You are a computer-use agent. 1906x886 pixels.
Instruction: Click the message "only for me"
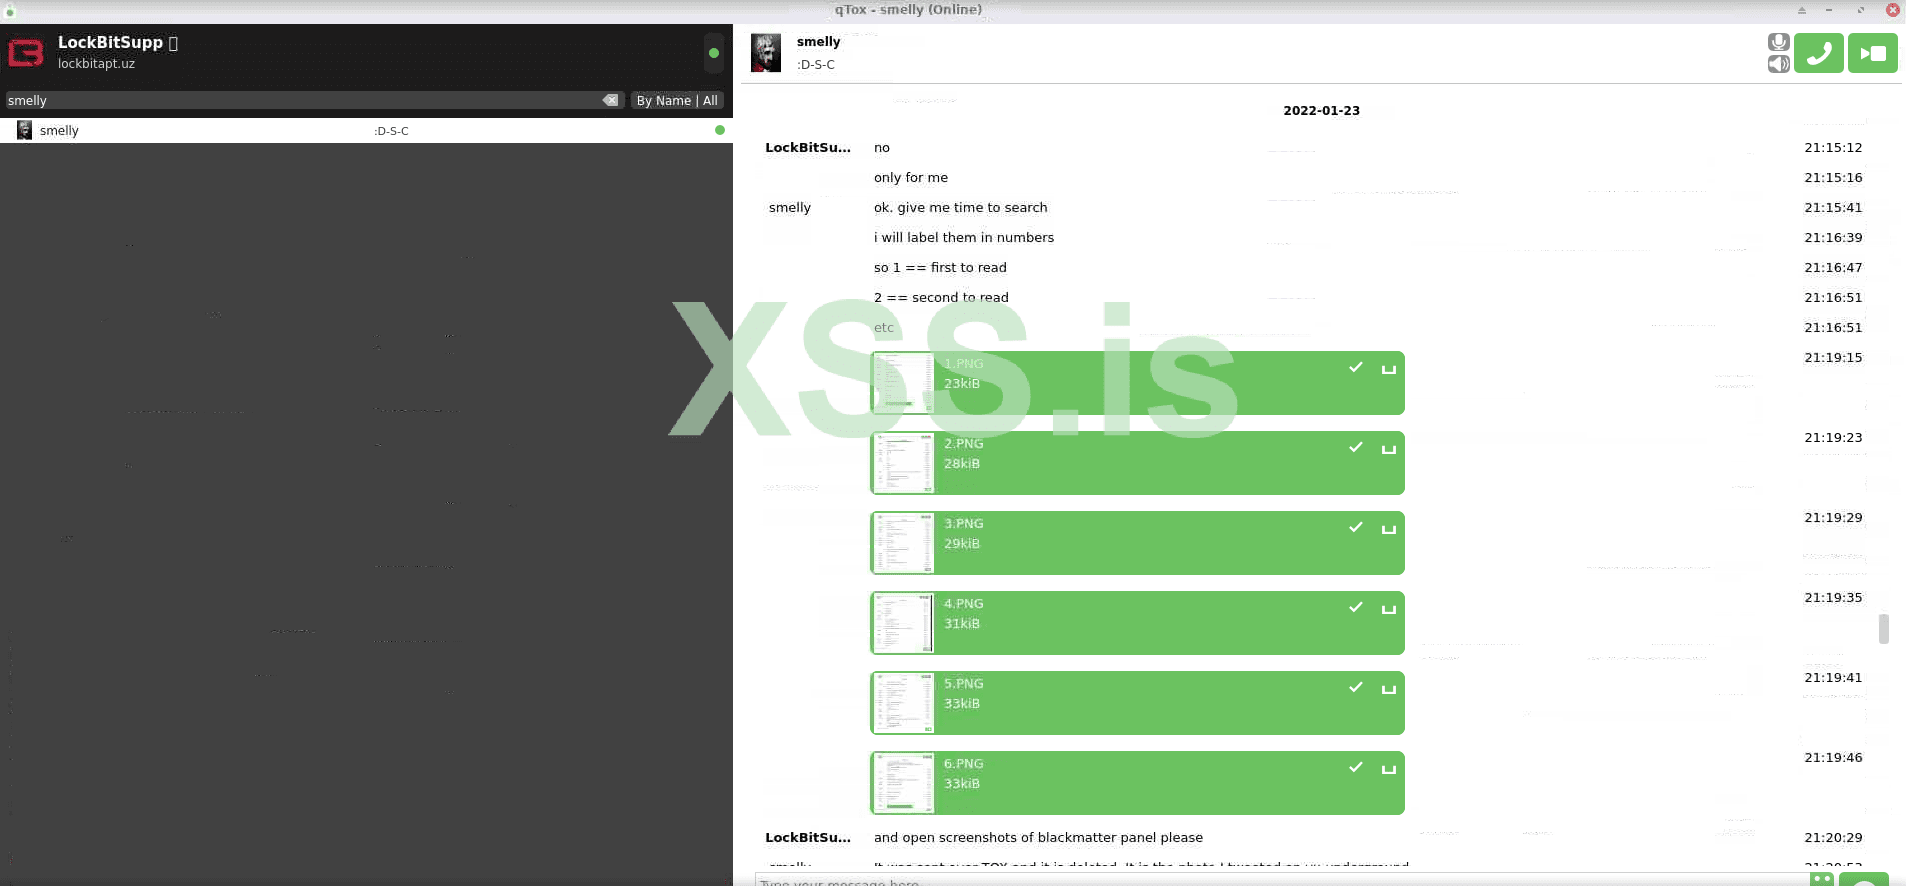point(910,178)
